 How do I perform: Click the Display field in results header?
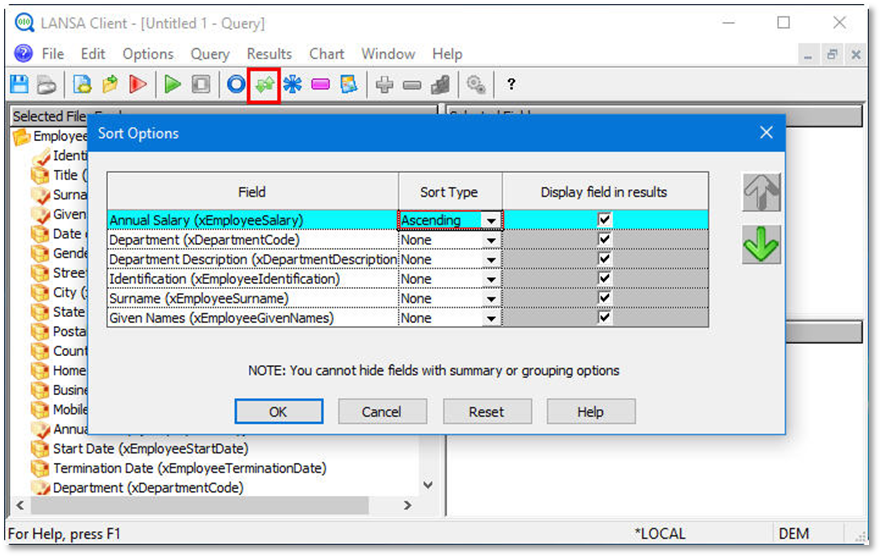(605, 192)
